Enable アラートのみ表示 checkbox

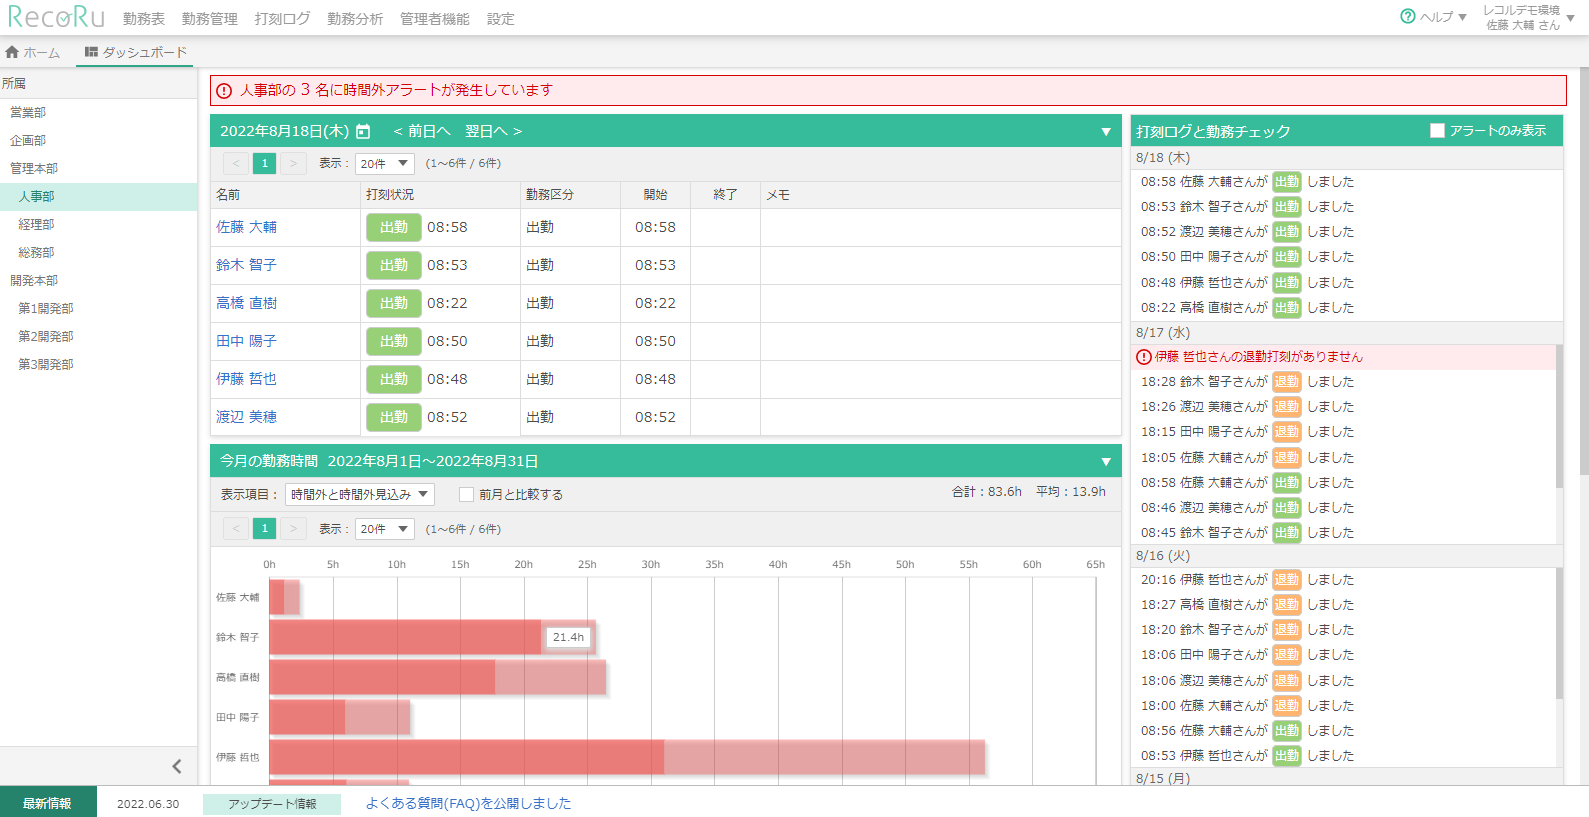coord(1437,131)
